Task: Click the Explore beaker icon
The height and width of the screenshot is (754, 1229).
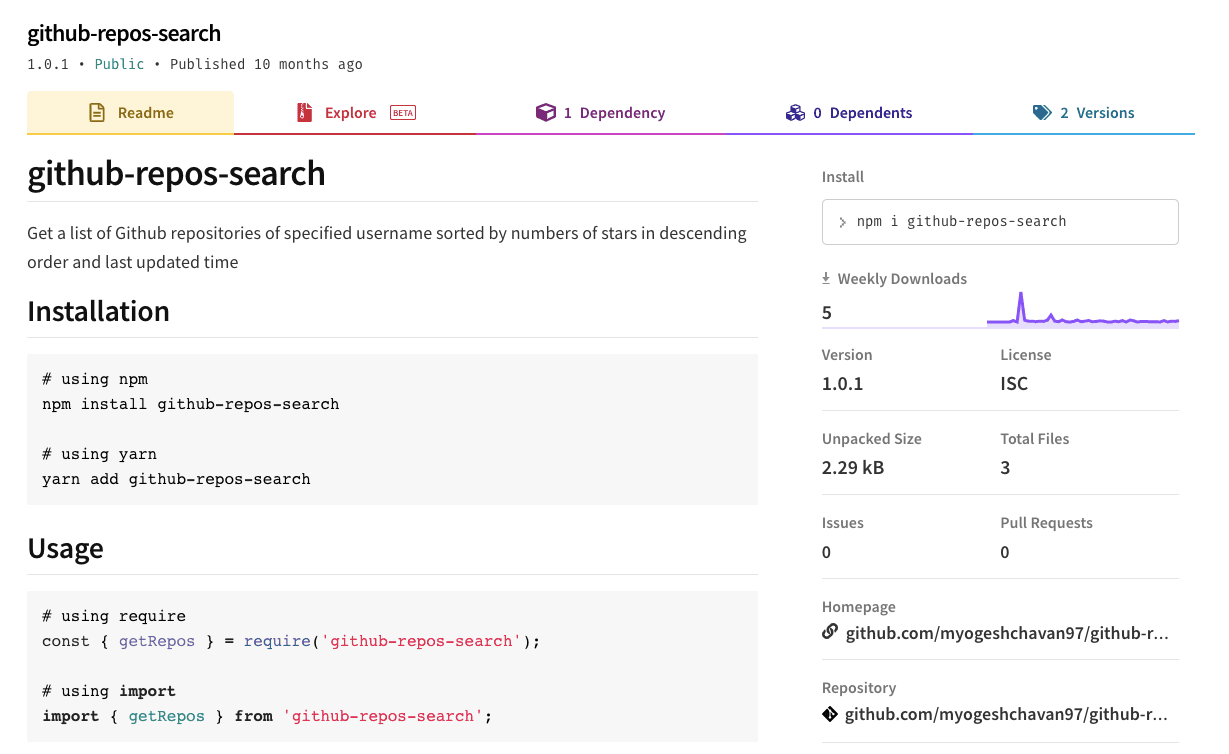Action: point(305,112)
